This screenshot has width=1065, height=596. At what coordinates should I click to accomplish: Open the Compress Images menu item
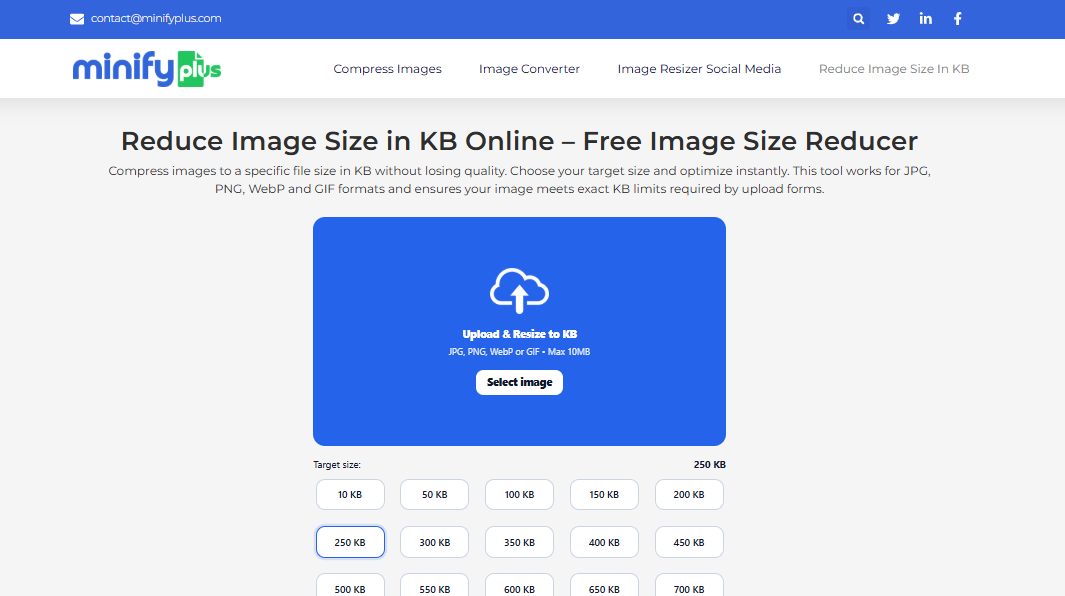[387, 68]
